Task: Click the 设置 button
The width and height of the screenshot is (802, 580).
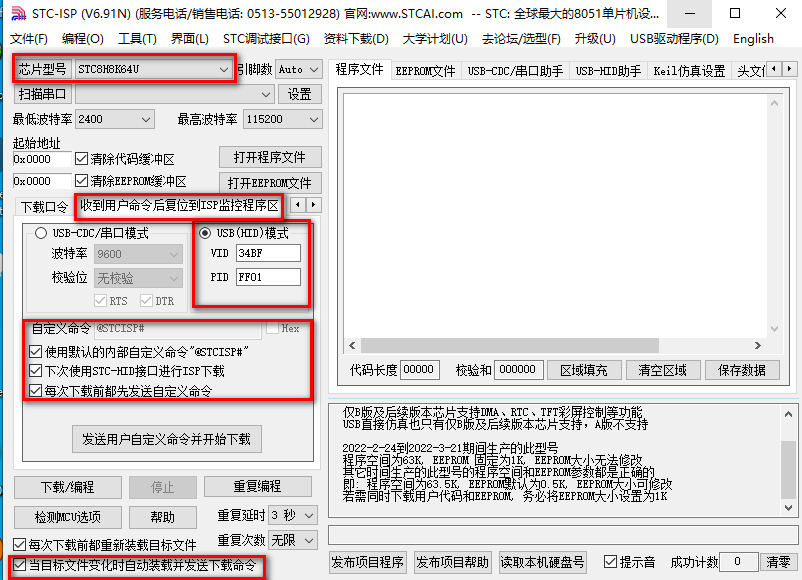Action: [299, 94]
